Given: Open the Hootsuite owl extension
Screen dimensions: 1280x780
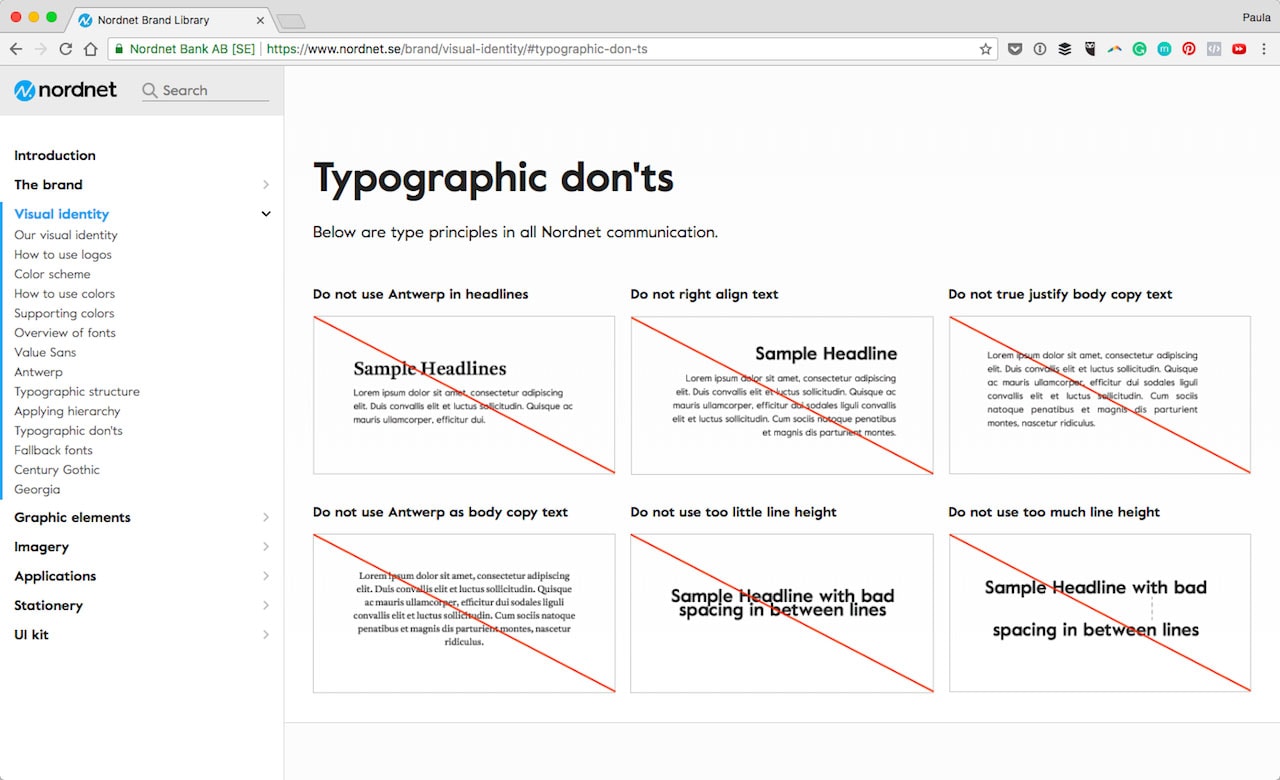Looking at the screenshot, I should (1090, 48).
